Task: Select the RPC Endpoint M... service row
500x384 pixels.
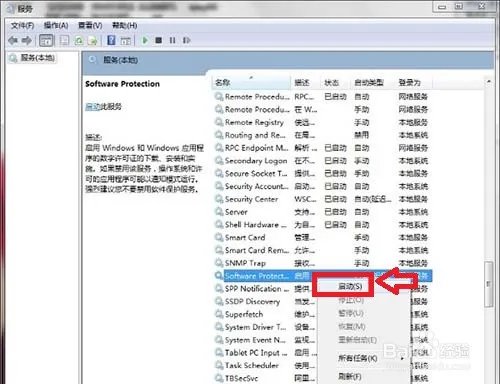Action: (322, 148)
